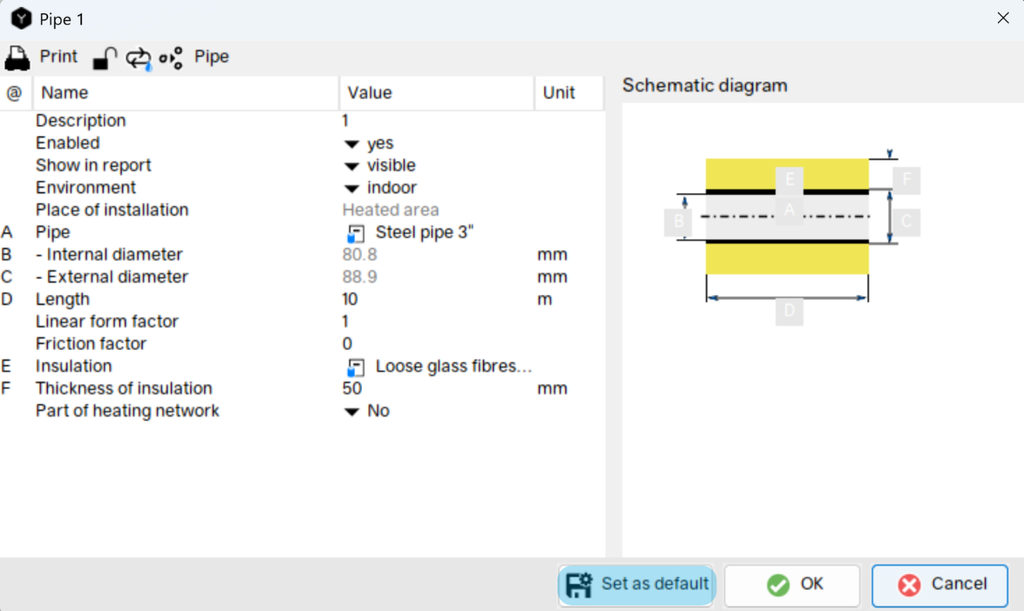The height and width of the screenshot is (611, 1024).
Task: Click label F in schematic diagram
Action: point(906,180)
